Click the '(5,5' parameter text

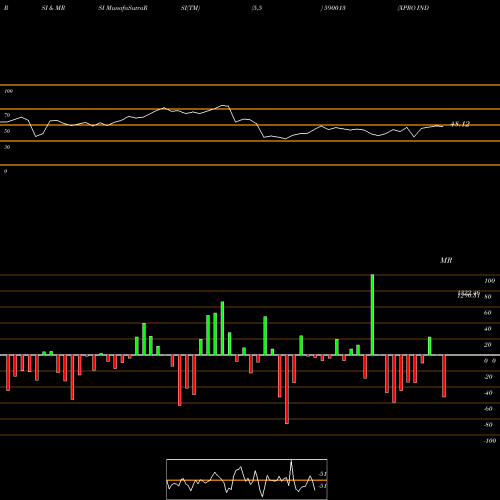(x=257, y=8)
